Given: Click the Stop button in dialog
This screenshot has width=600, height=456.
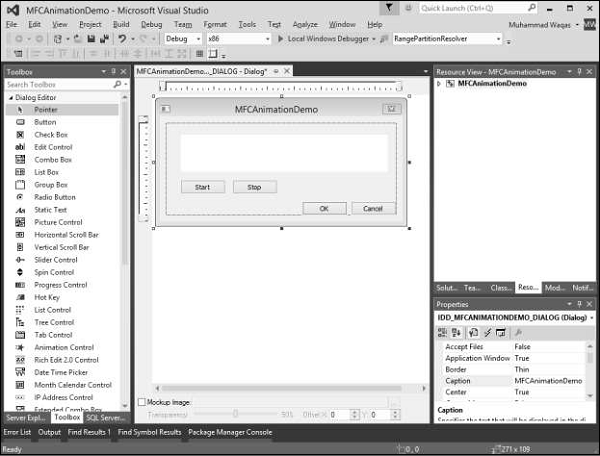Looking at the screenshot, I should 254,187.
